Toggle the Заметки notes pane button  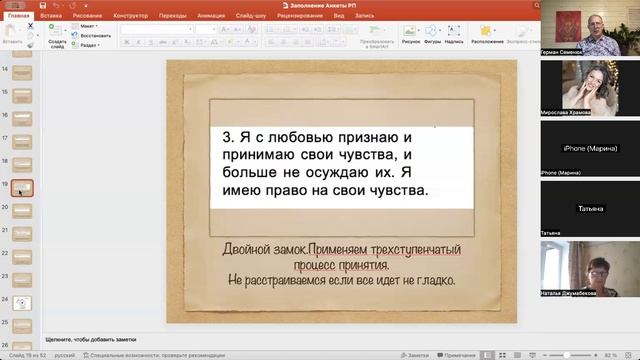click(414, 356)
